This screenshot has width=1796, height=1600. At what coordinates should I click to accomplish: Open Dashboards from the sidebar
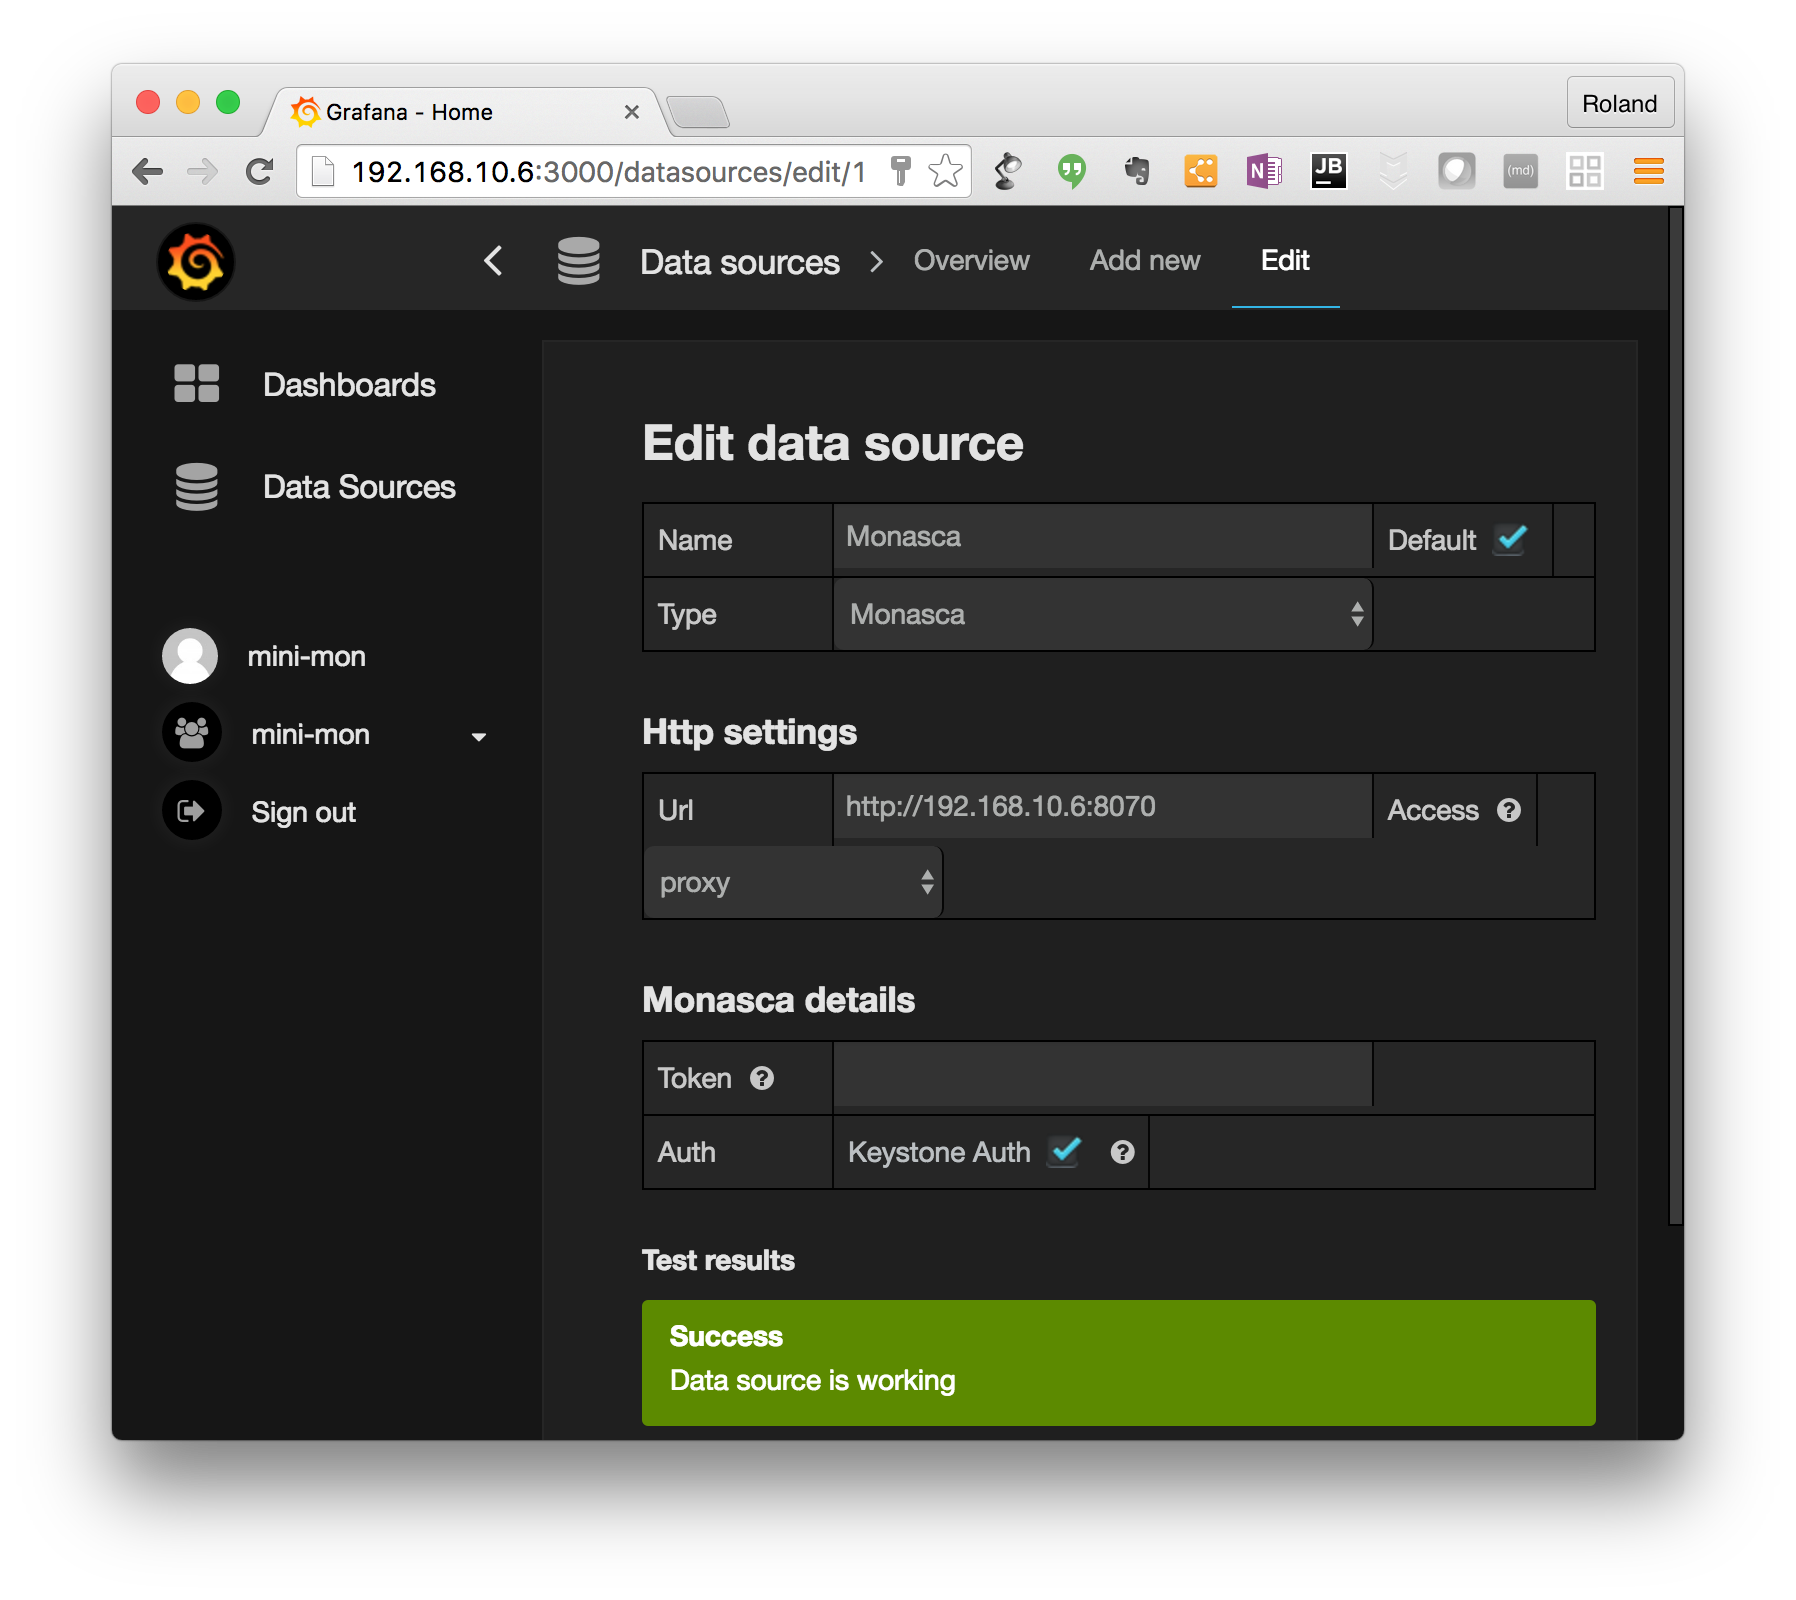point(349,385)
